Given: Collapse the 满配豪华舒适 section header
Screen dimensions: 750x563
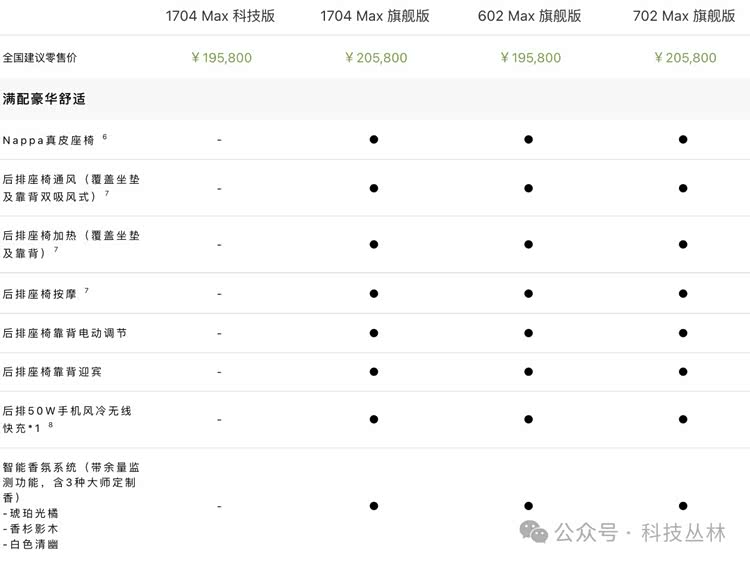Looking at the screenshot, I should coord(45,99).
